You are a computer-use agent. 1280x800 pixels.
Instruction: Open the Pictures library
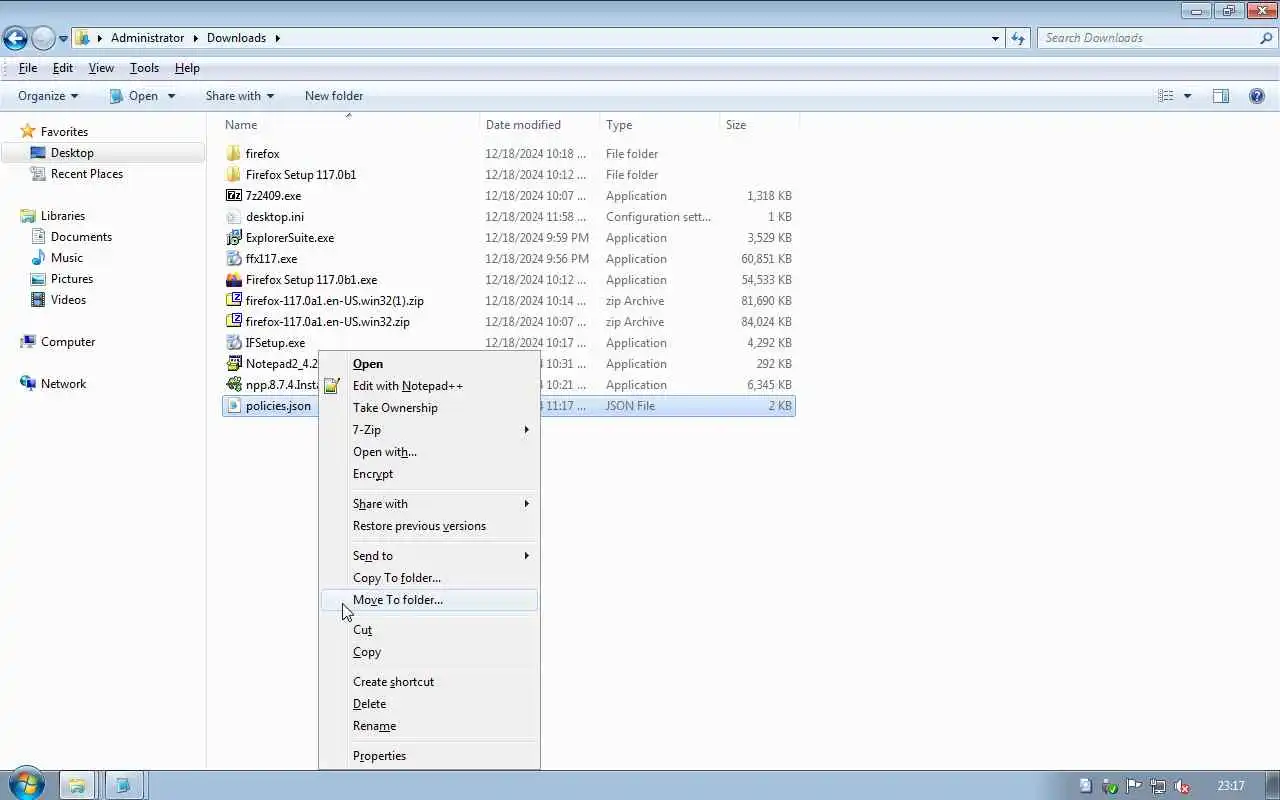[72, 279]
